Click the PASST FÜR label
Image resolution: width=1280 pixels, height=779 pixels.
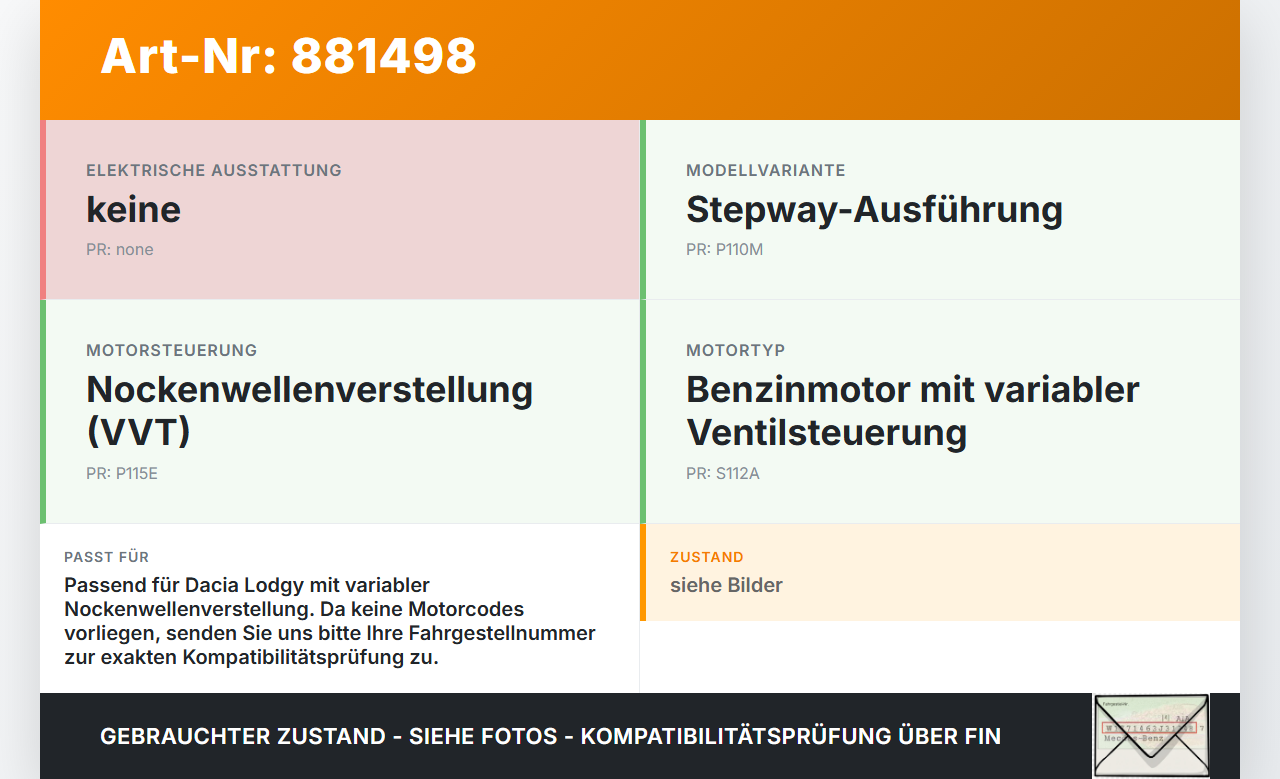pos(106,557)
